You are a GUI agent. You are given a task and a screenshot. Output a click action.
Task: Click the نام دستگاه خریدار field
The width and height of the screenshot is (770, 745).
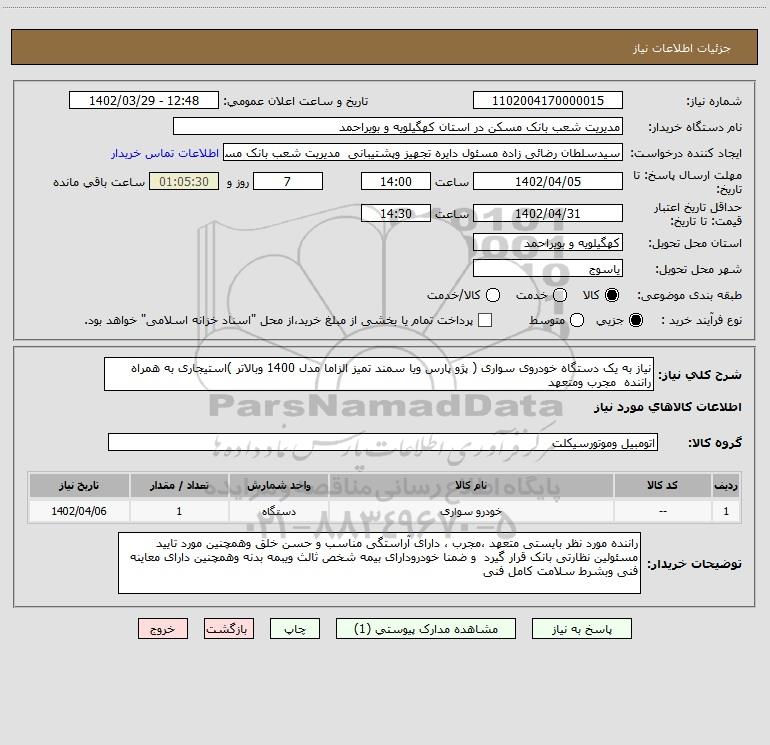tap(398, 127)
